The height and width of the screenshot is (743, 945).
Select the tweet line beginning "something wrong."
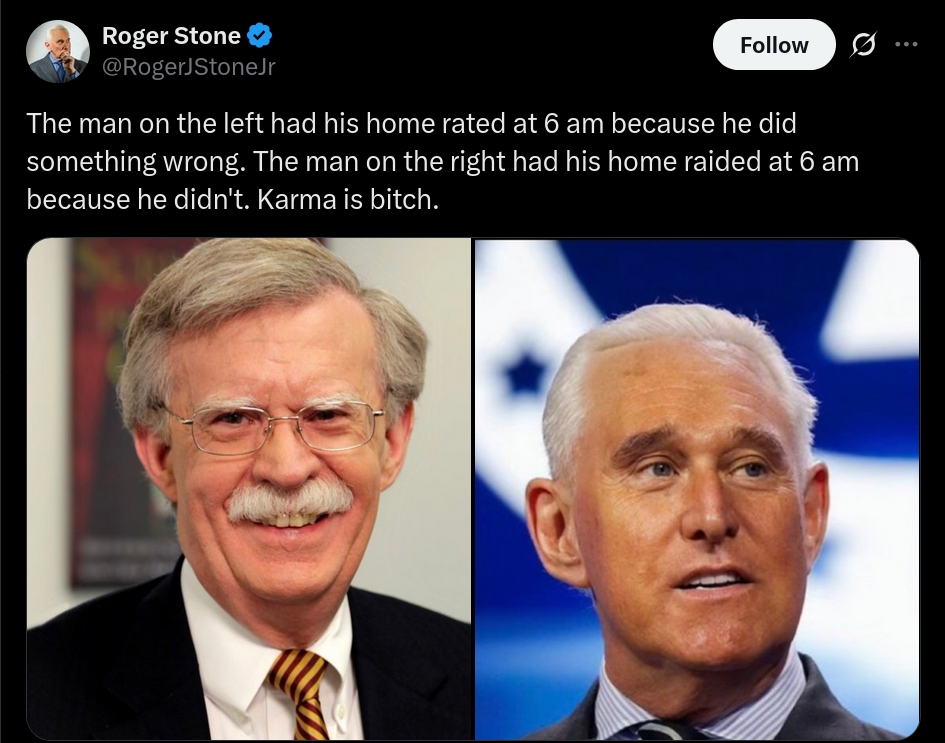click(x=442, y=162)
